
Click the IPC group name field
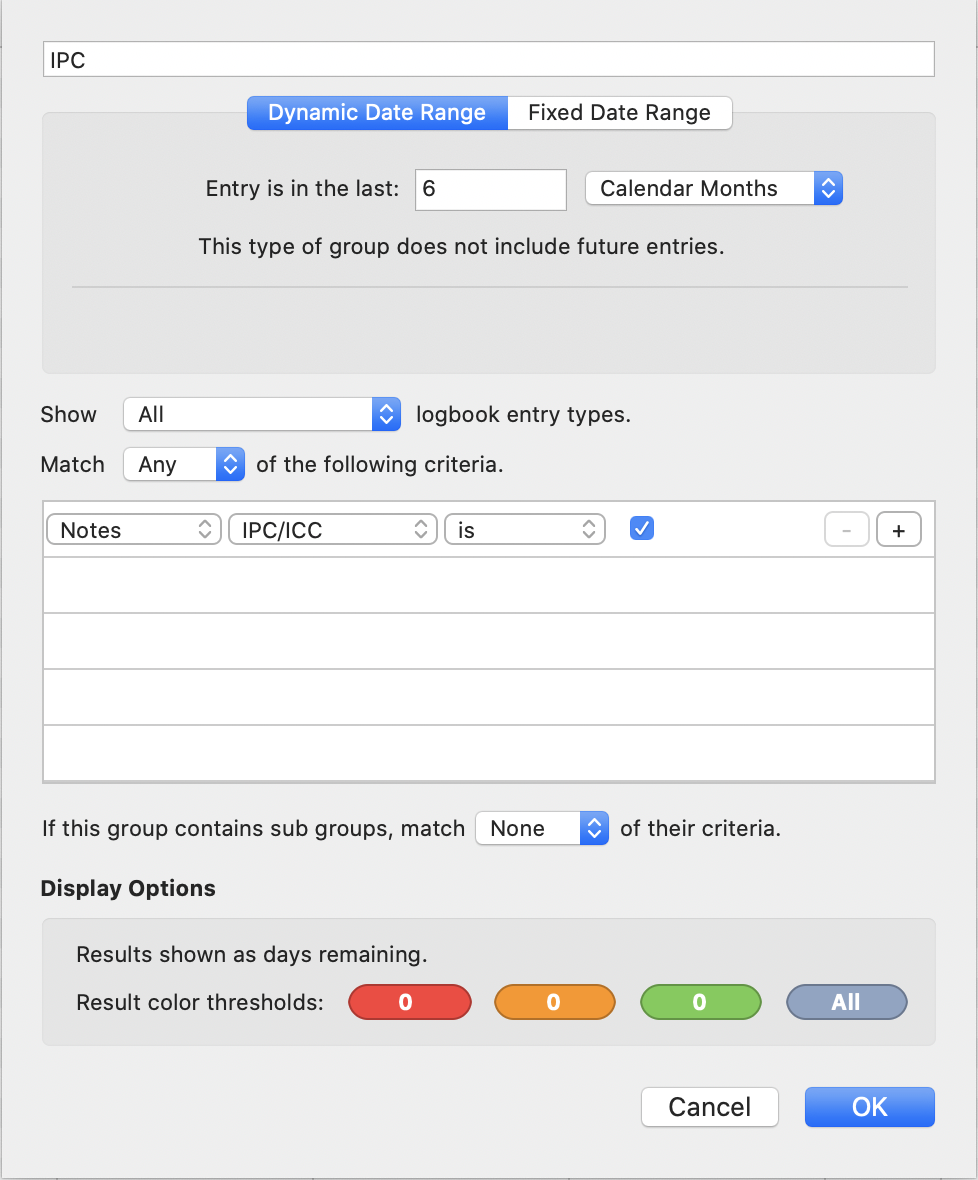point(489,59)
